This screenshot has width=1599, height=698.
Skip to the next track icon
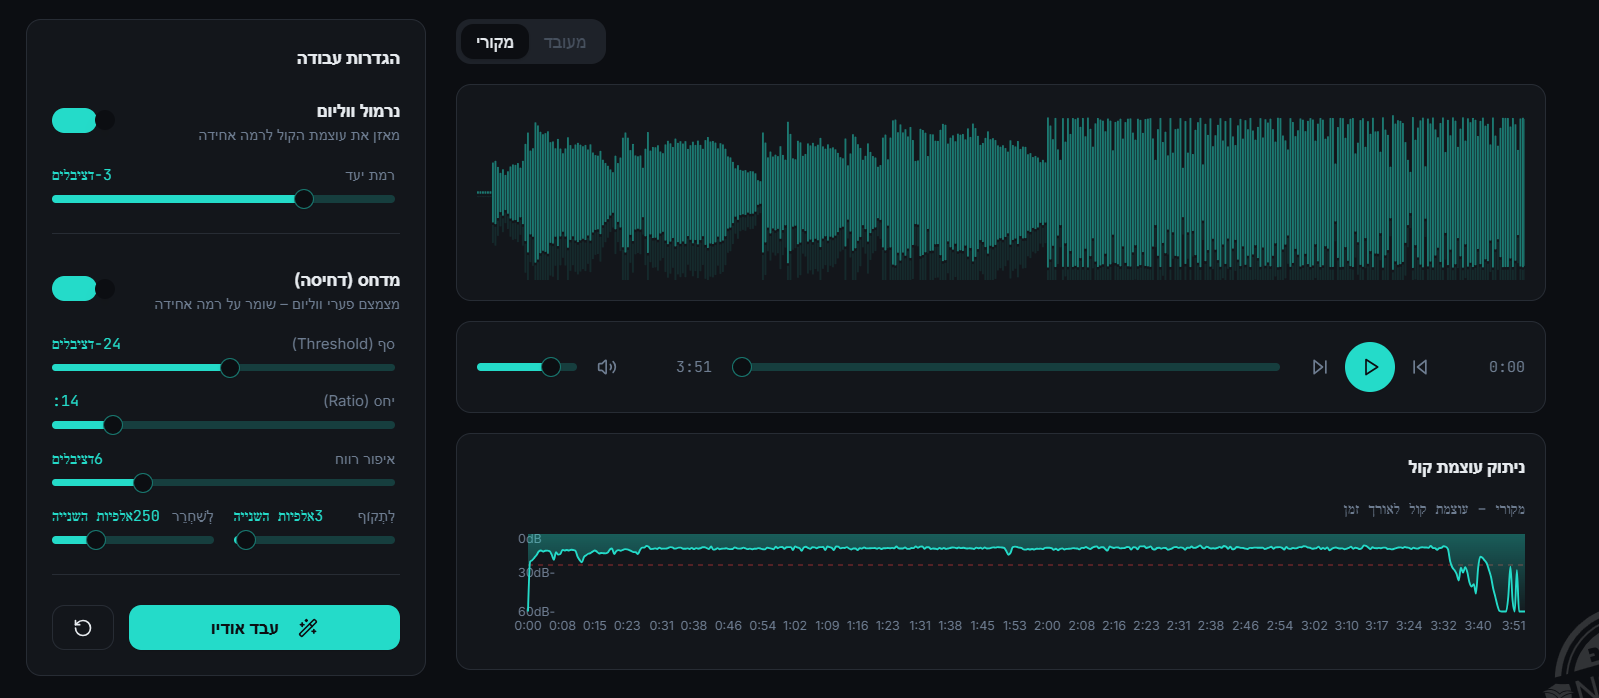pos(1319,367)
